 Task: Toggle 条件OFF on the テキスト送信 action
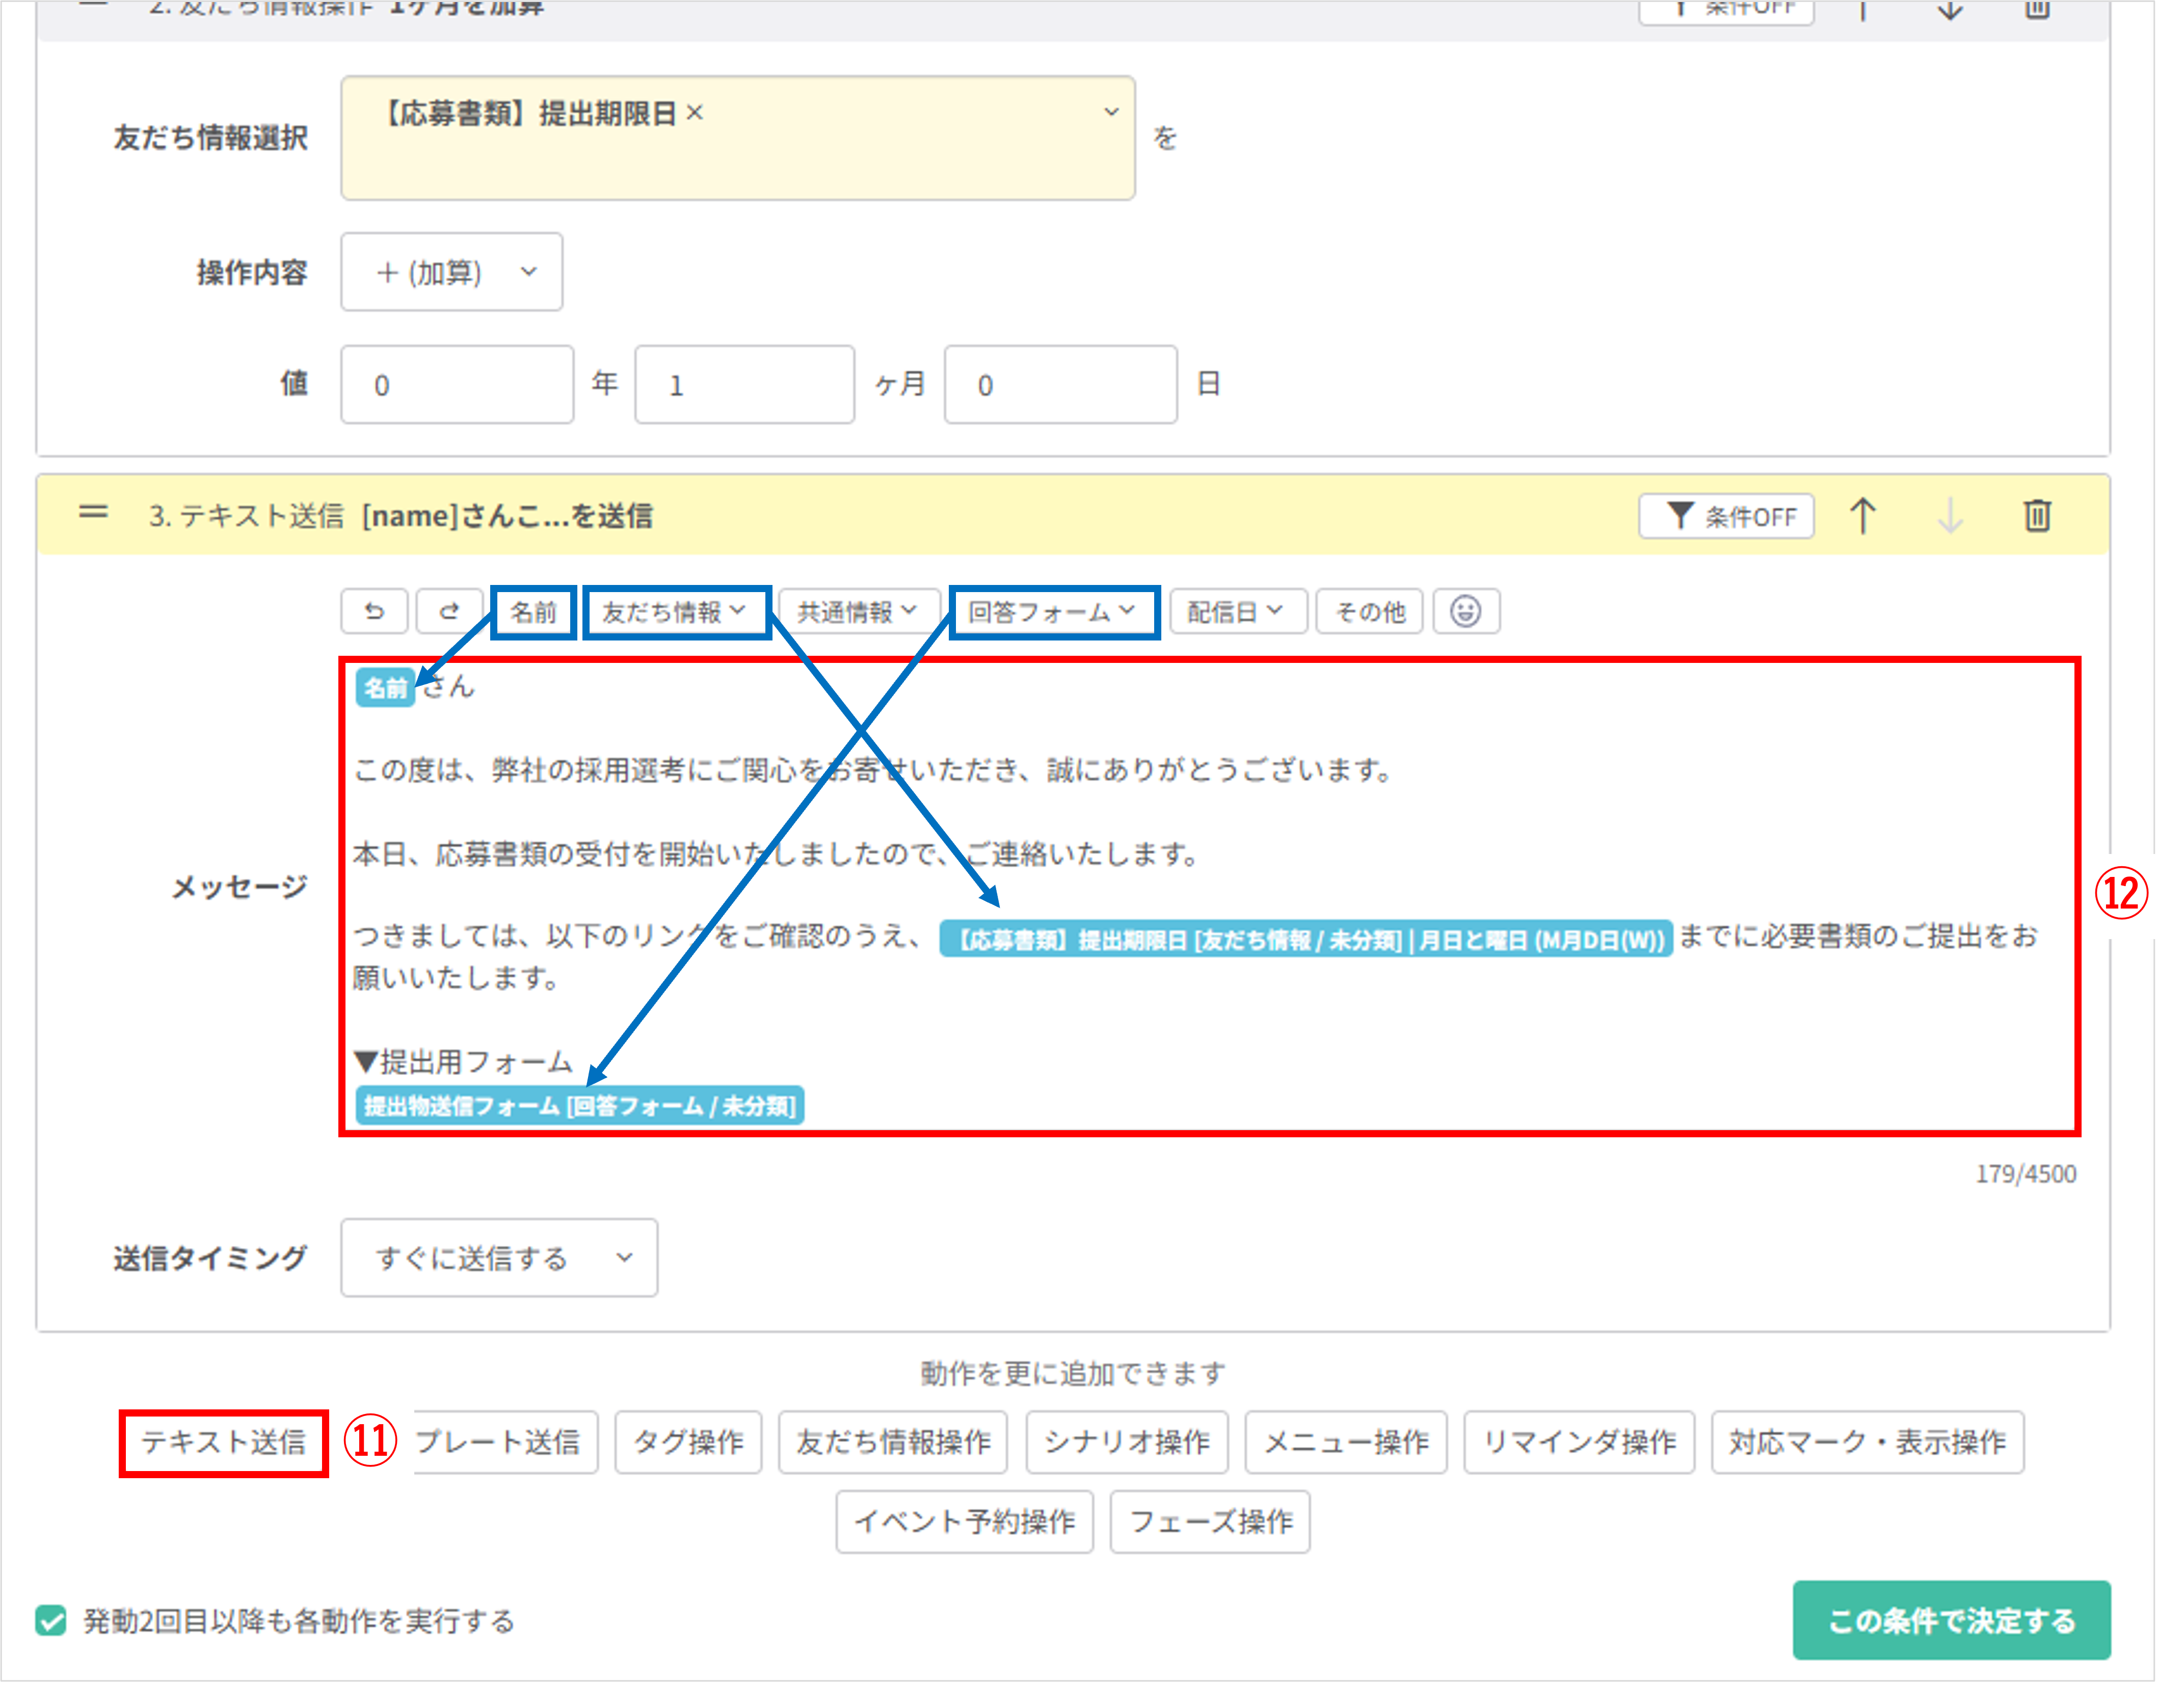[x=1726, y=516]
